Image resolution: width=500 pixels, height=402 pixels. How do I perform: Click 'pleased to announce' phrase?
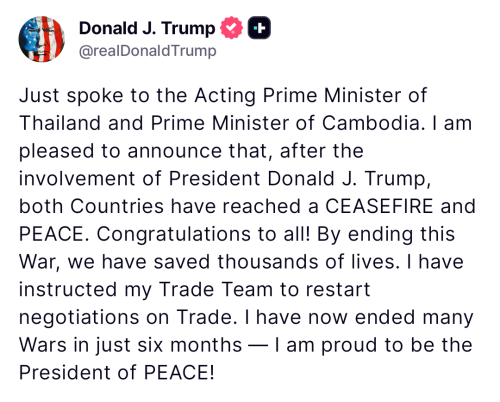click(120, 151)
